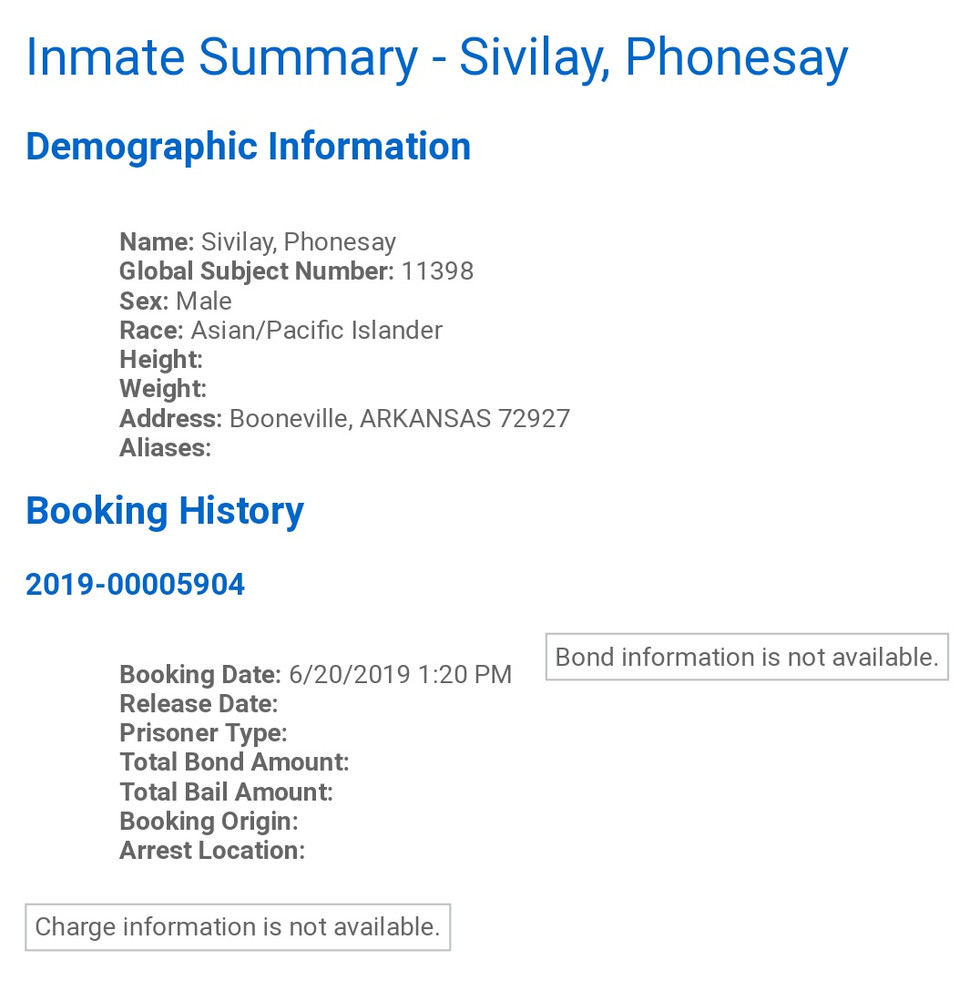Click the Sex field label

[144, 301]
